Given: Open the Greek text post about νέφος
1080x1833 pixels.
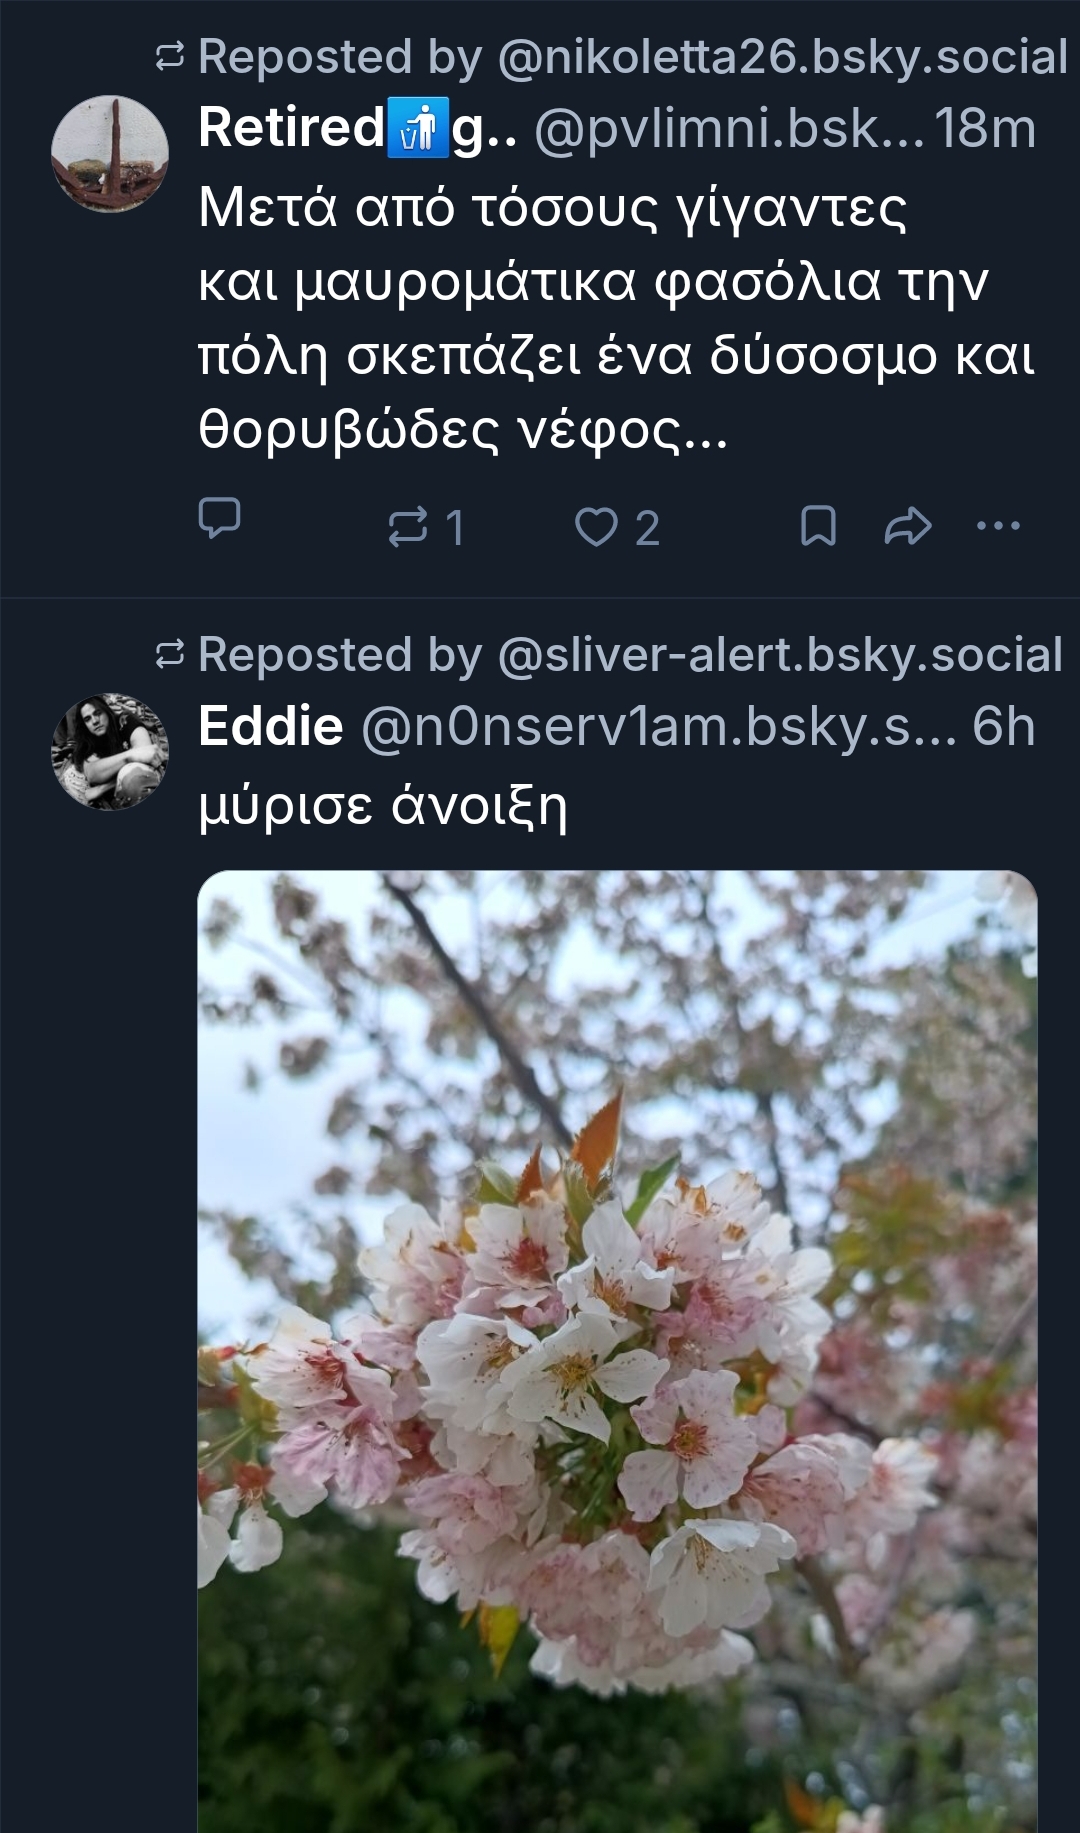Looking at the screenshot, I should [x=615, y=318].
